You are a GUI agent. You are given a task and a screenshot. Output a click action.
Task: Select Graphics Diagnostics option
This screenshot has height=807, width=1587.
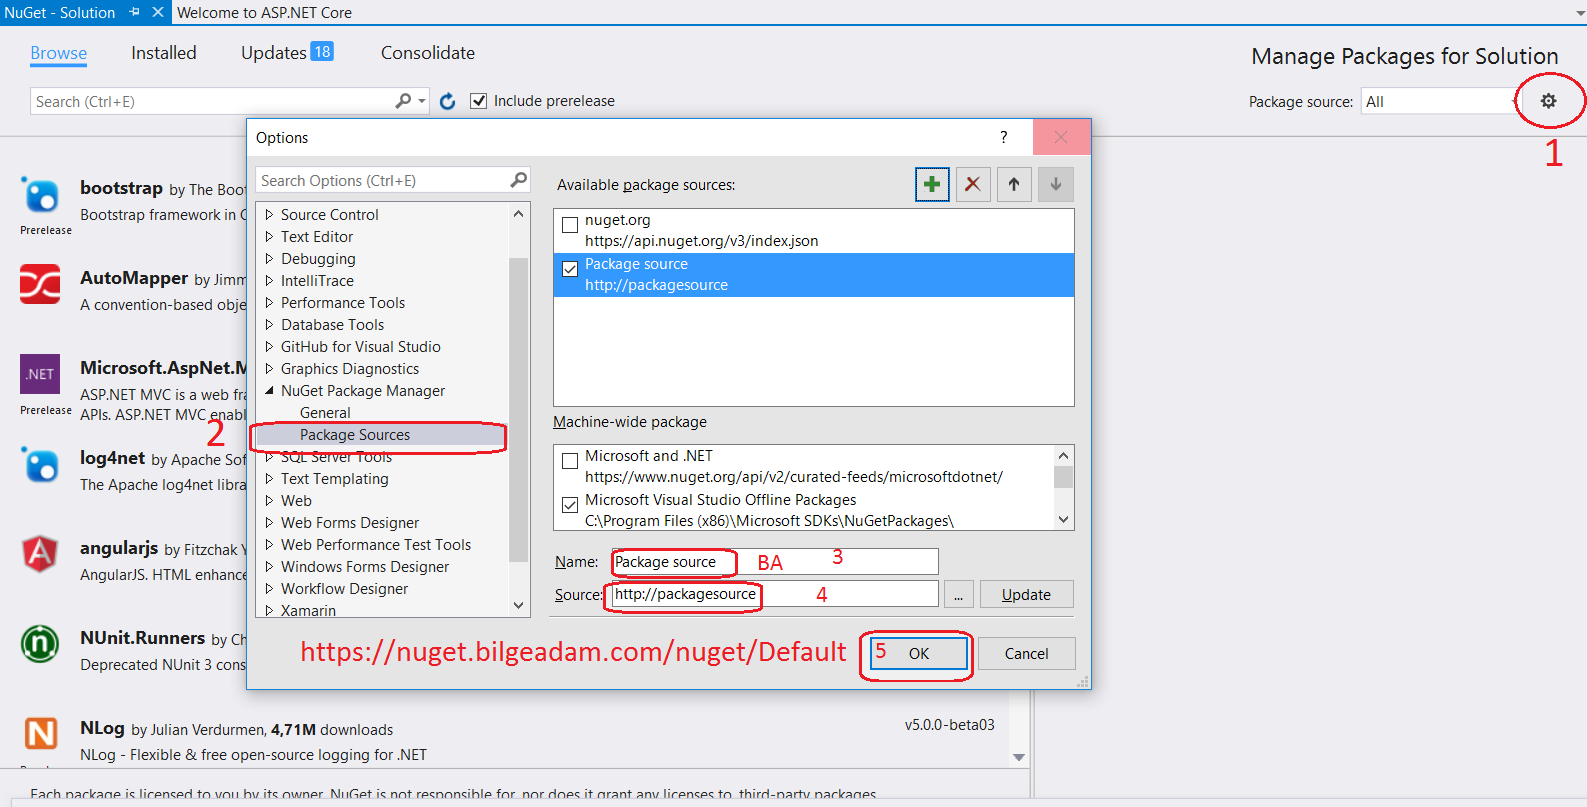tap(349, 368)
